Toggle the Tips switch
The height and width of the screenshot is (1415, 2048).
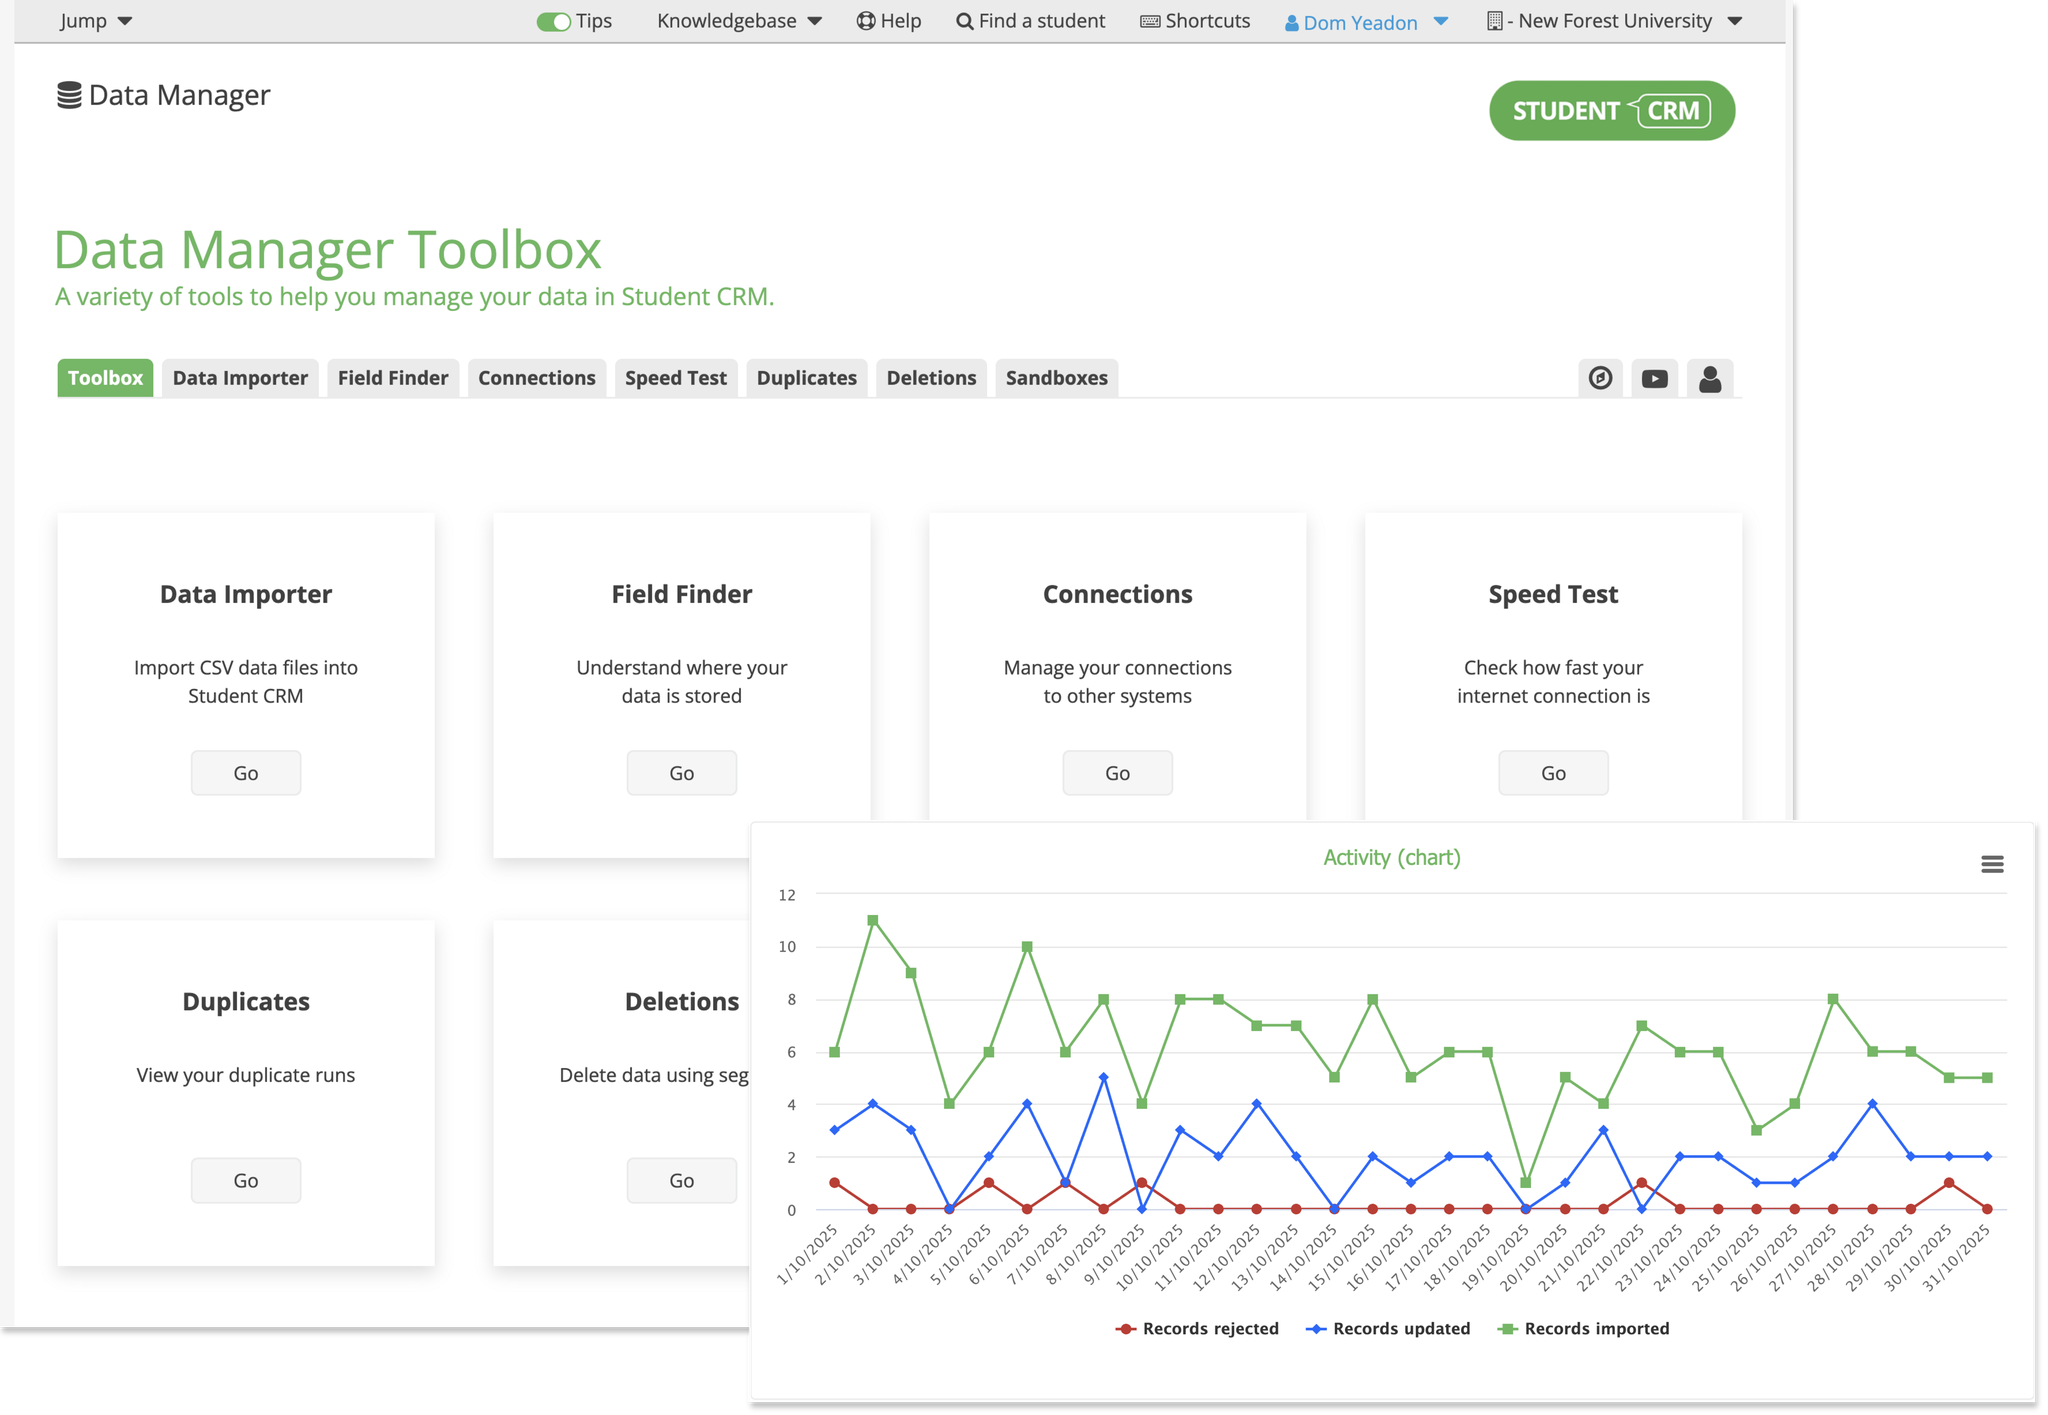[553, 21]
